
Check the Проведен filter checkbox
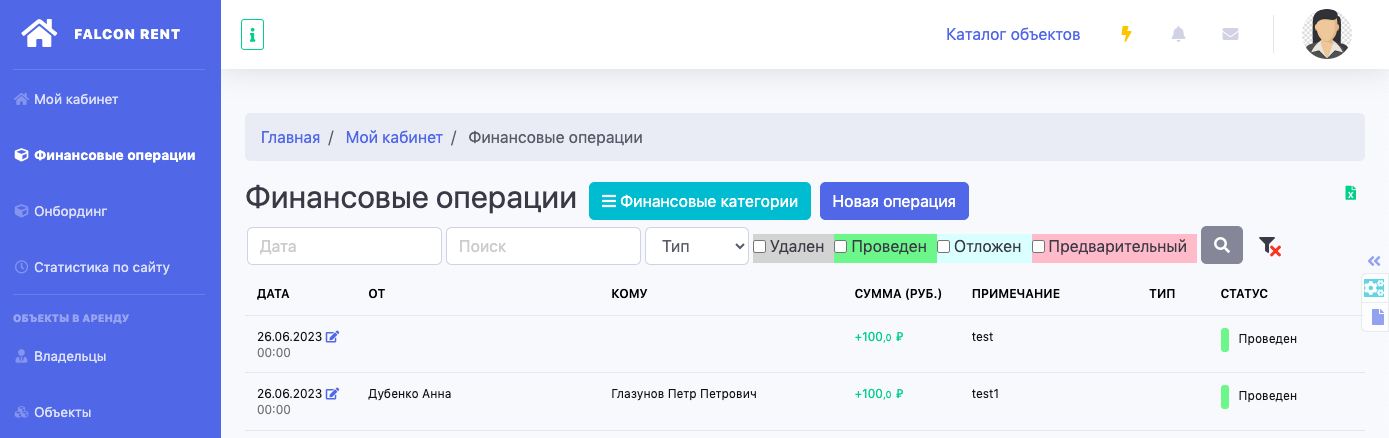click(x=841, y=246)
